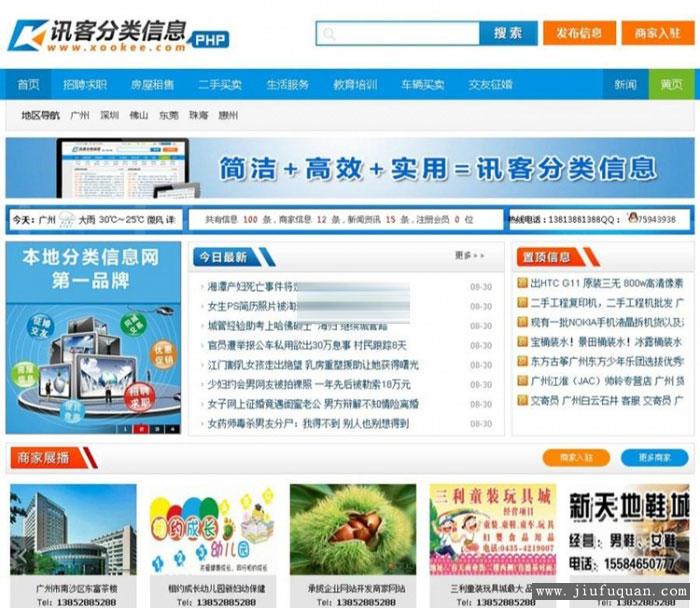700x608 pixels.
Task: Open the green 黄页 navigation tab
Action: coord(671,84)
